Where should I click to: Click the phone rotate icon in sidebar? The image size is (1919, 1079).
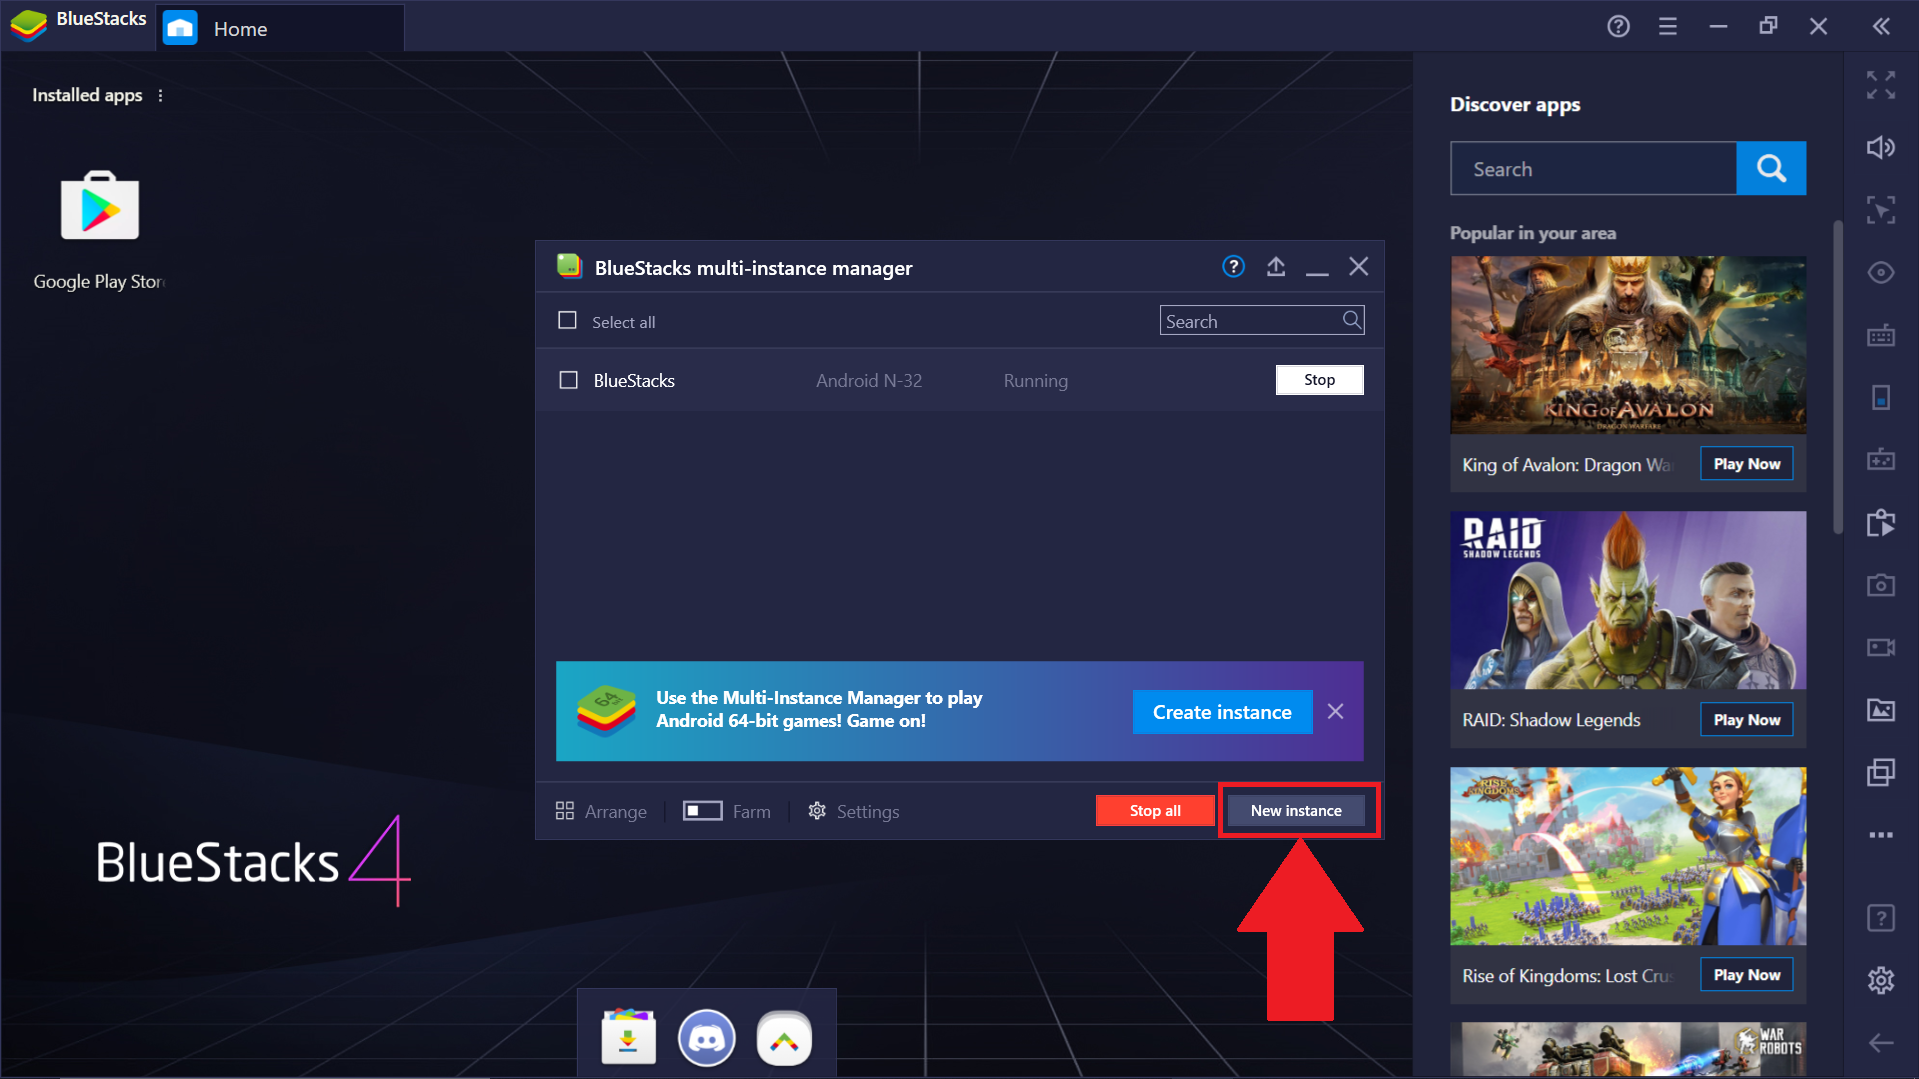pos(1881,397)
